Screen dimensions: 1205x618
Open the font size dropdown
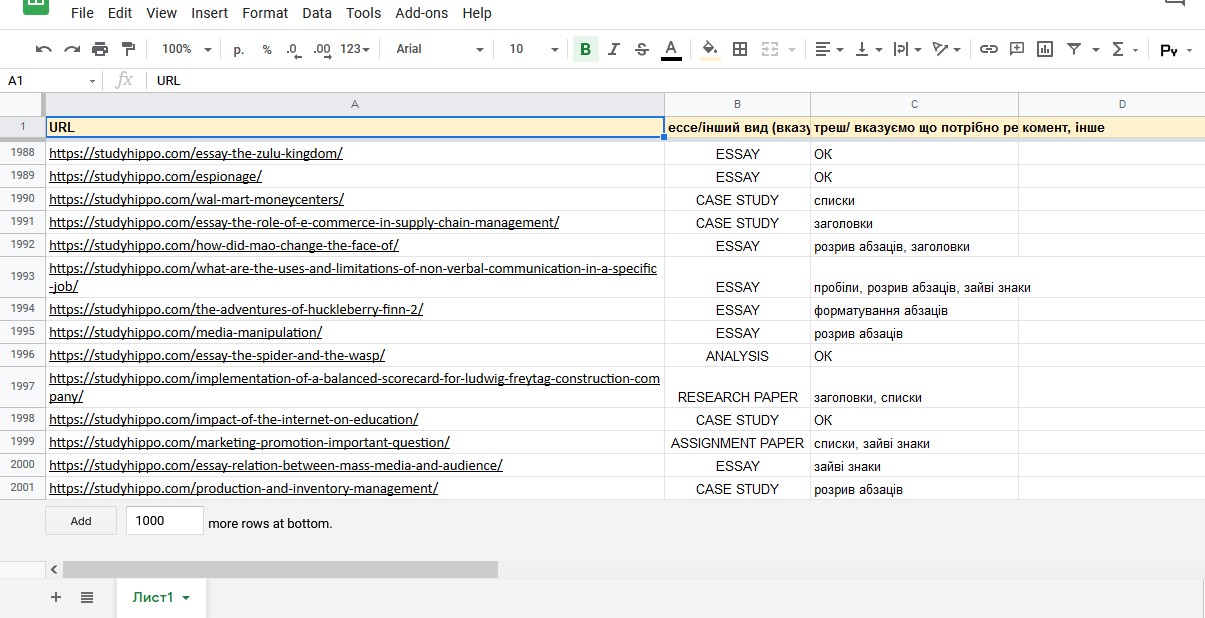coord(533,49)
